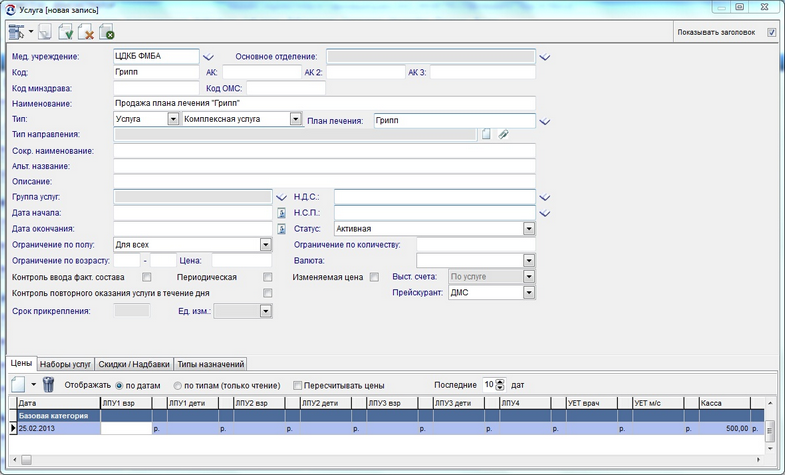Open the Основное отделение lookup chevron

545,57
